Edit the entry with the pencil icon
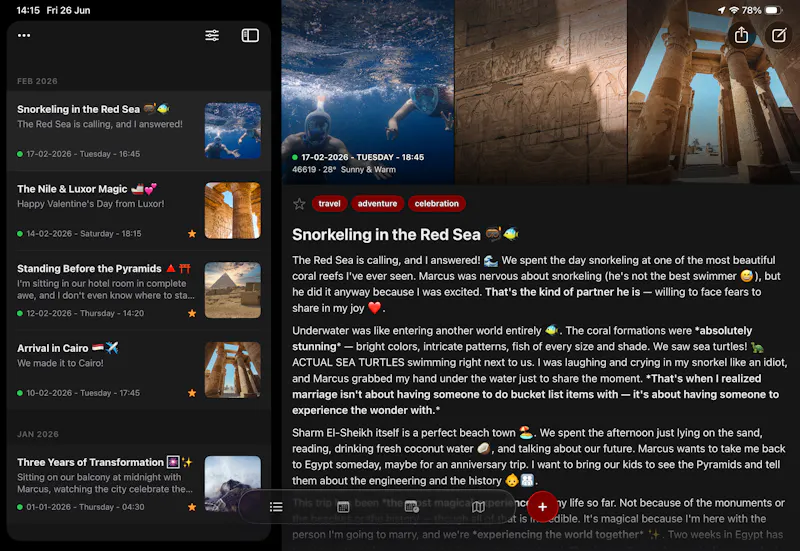800x551 pixels. (779, 35)
